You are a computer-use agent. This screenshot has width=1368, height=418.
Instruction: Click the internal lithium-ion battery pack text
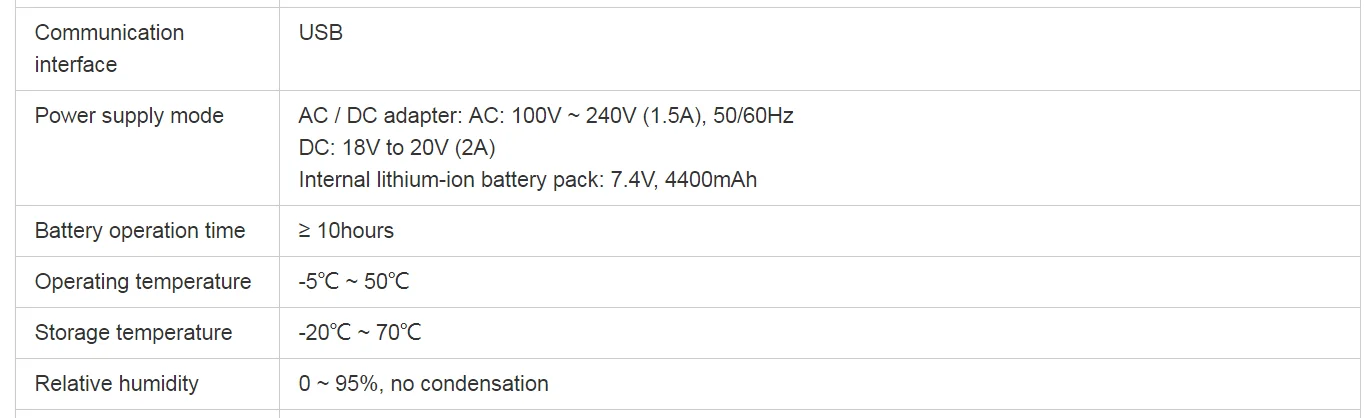pyautogui.click(x=527, y=180)
